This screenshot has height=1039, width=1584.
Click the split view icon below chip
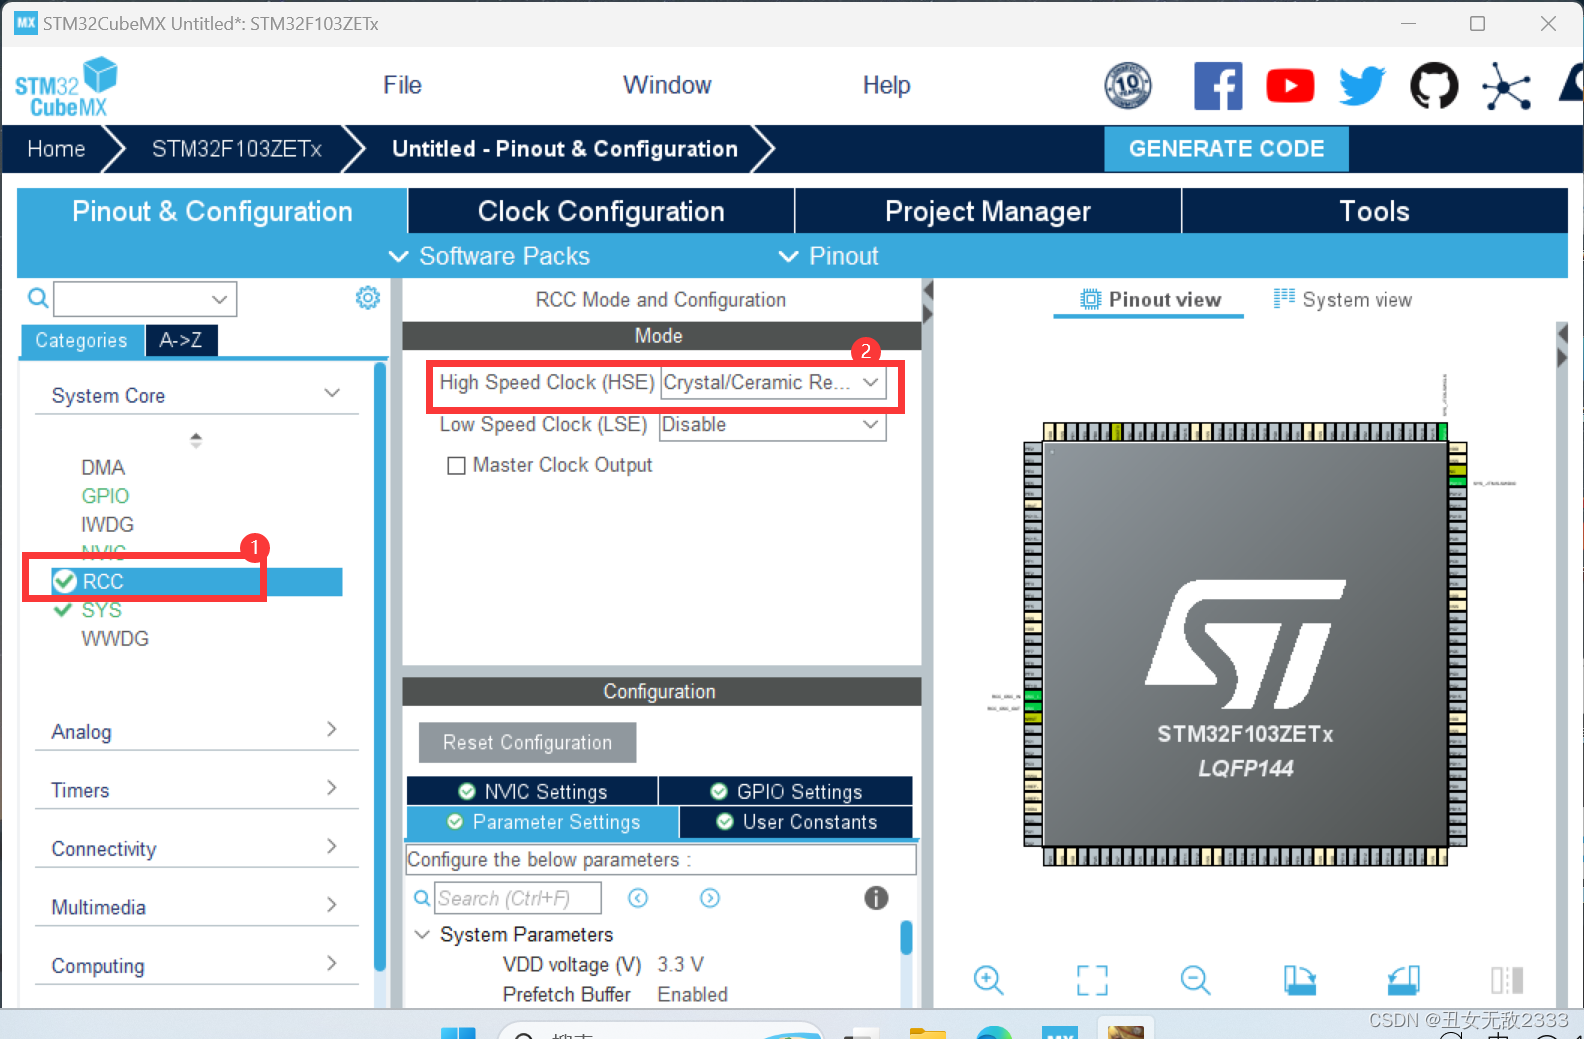click(x=1506, y=980)
